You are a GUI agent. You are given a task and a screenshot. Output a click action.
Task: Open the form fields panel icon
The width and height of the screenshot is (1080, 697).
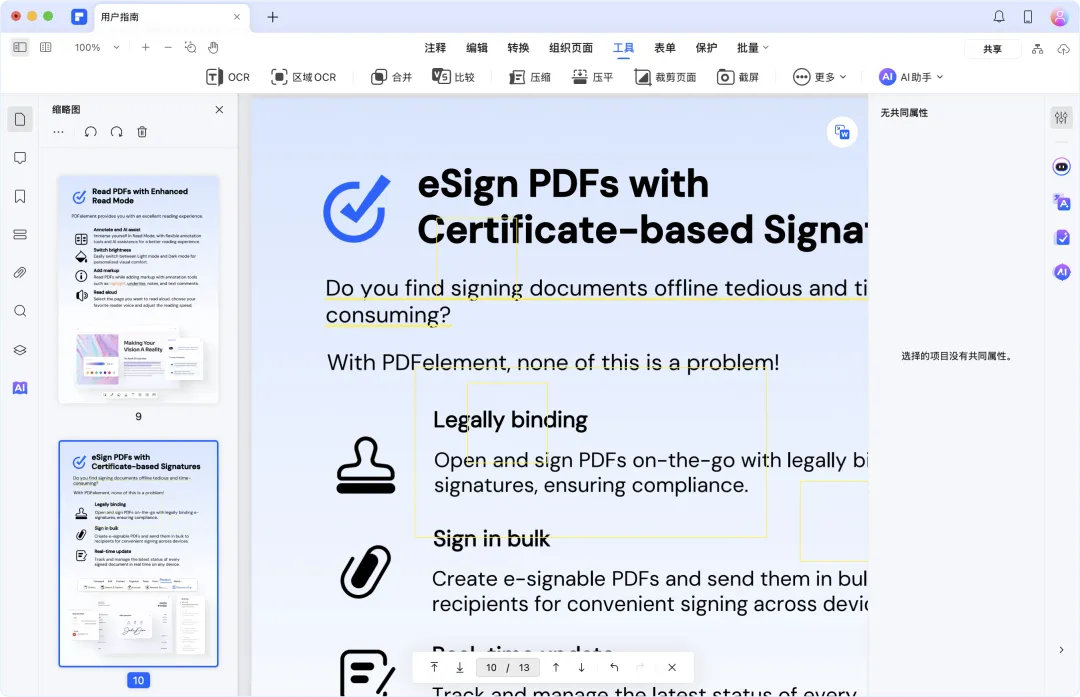point(20,235)
